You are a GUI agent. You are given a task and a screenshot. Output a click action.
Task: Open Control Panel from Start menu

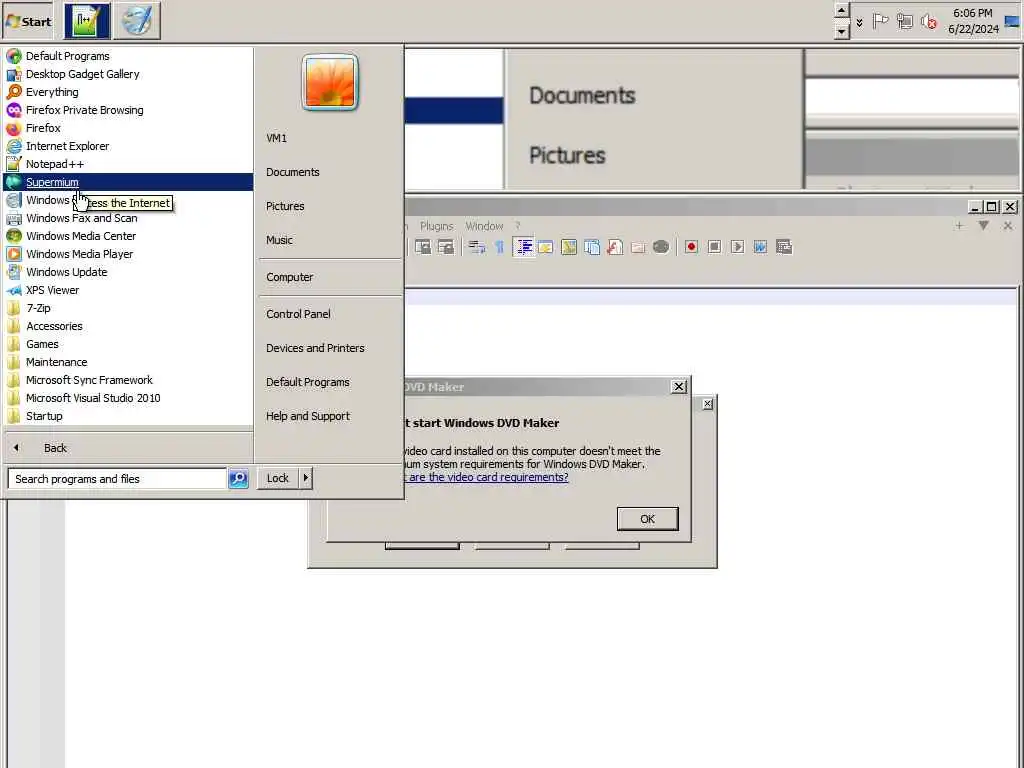coord(298,314)
